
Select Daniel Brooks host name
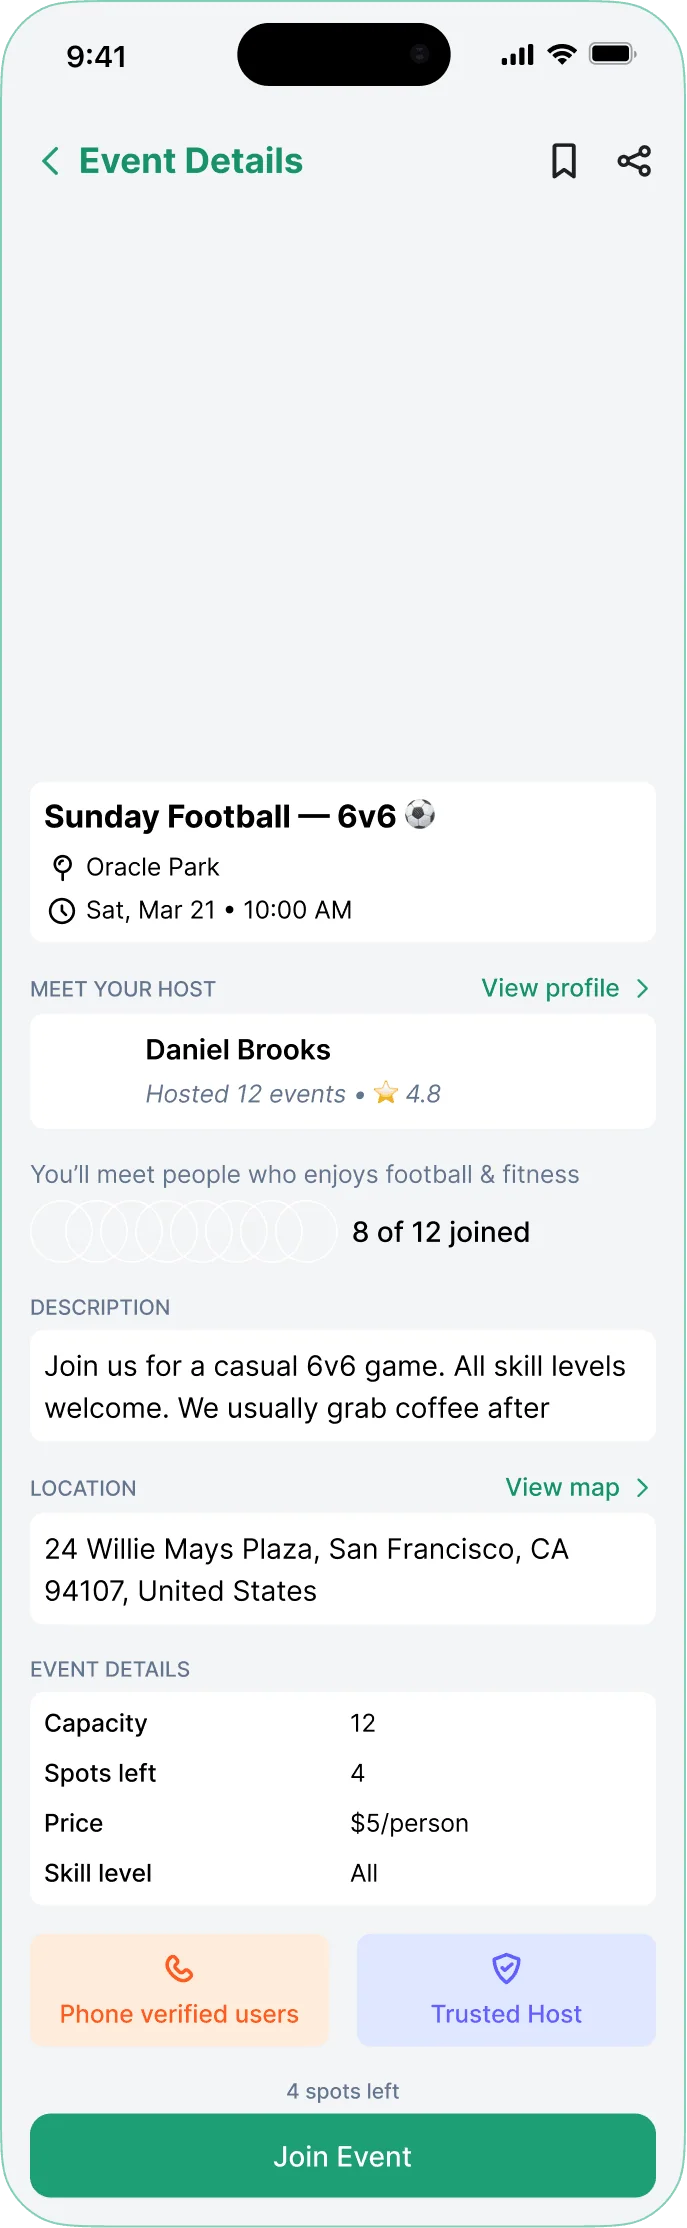click(x=238, y=1049)
